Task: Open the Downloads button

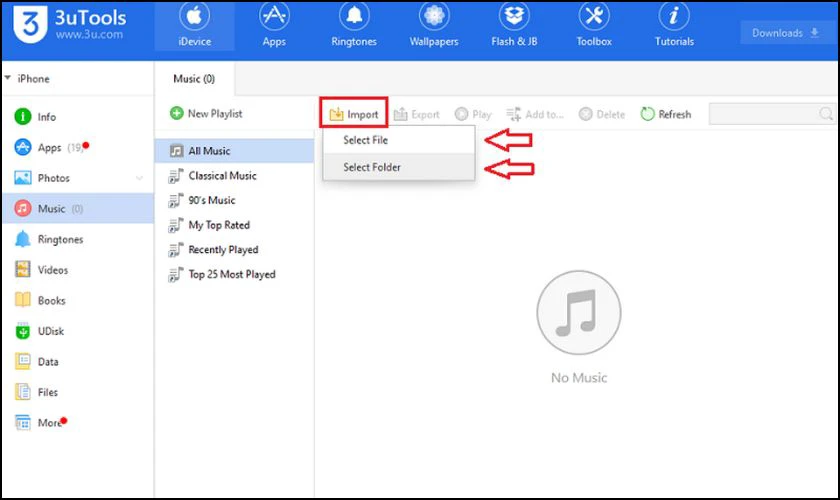Action: (786, 33)
